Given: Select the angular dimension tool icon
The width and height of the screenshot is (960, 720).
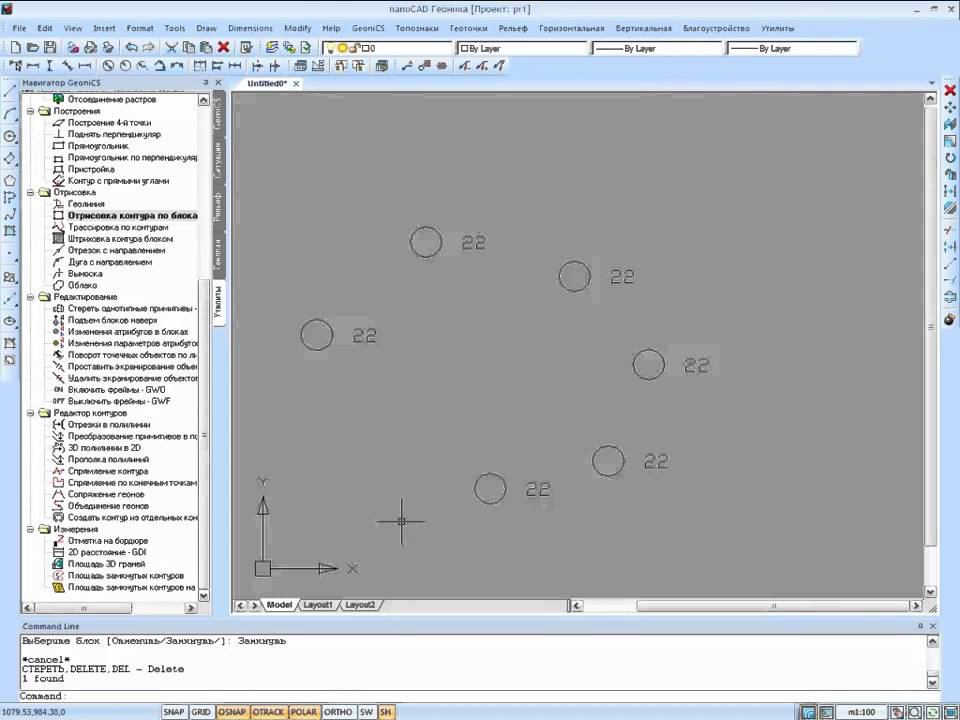Looking at the screenshot, I should (160, 66).
